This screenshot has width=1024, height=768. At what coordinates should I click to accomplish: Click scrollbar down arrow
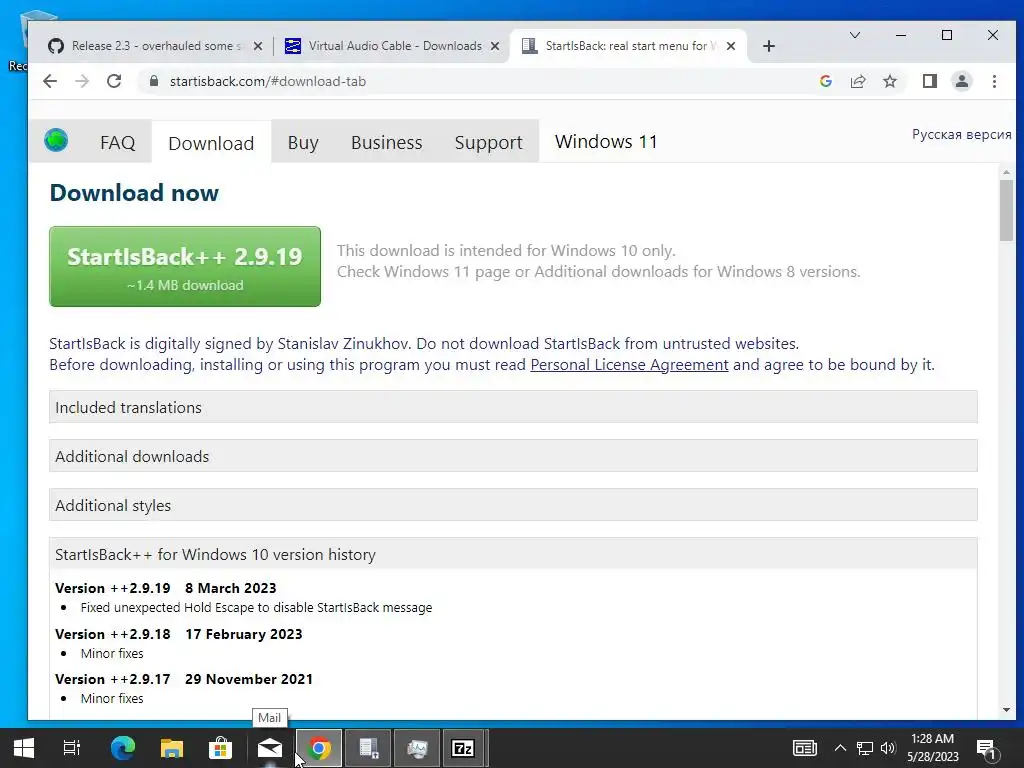click(x=1006, y=710)
